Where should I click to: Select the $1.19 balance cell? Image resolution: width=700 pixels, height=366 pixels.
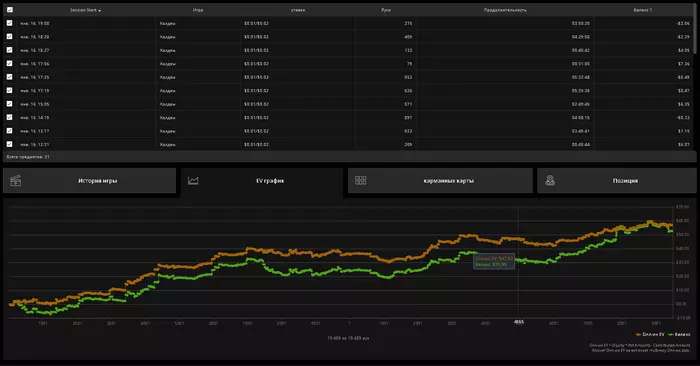click(684, 131)
